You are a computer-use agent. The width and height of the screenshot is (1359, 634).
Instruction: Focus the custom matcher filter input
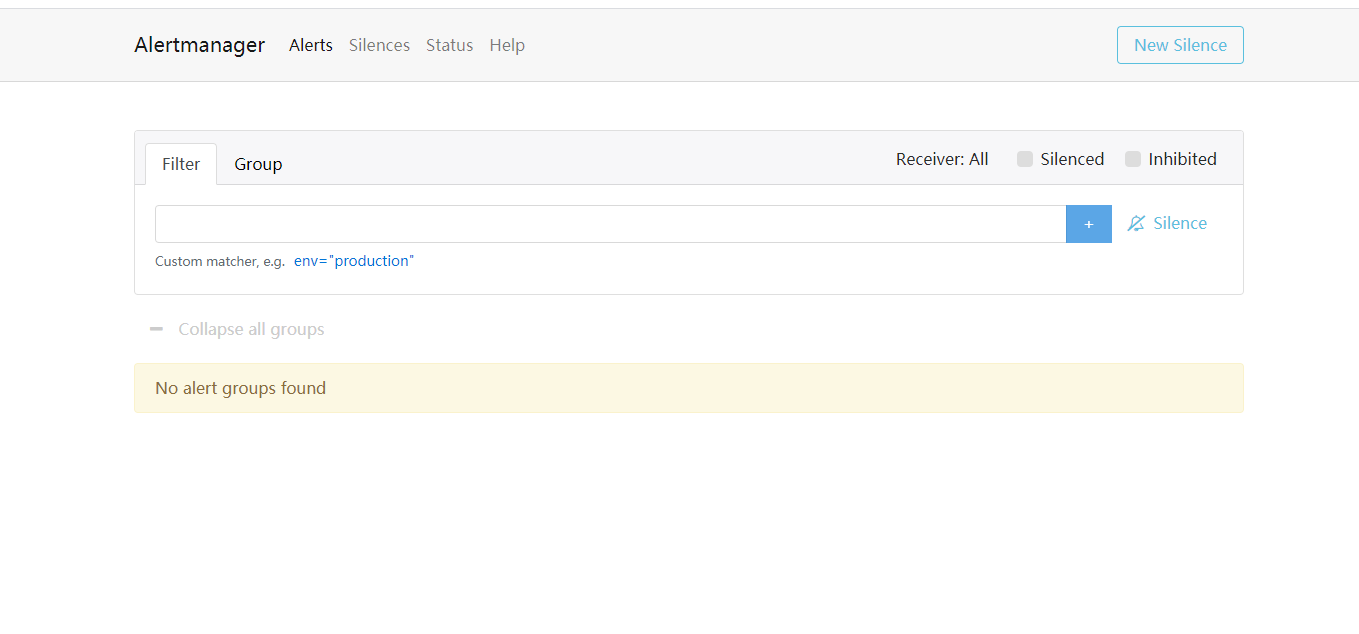pyautogui.click(x=610, y=224)
